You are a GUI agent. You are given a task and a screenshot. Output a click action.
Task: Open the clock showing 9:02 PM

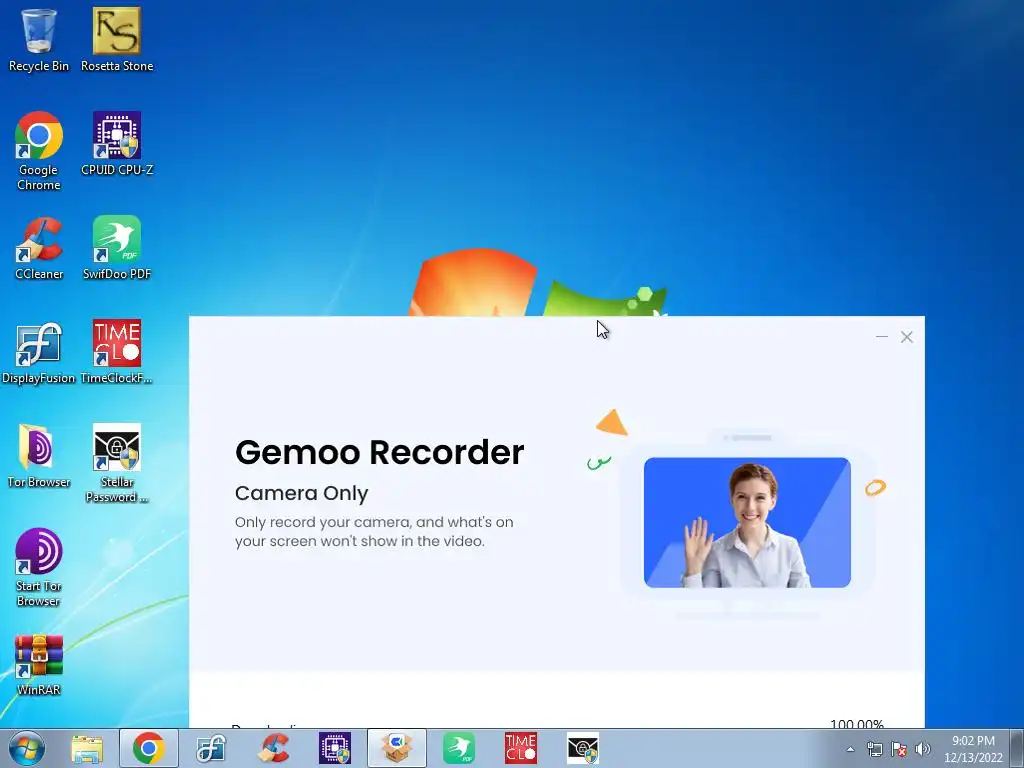pos(973,749)
